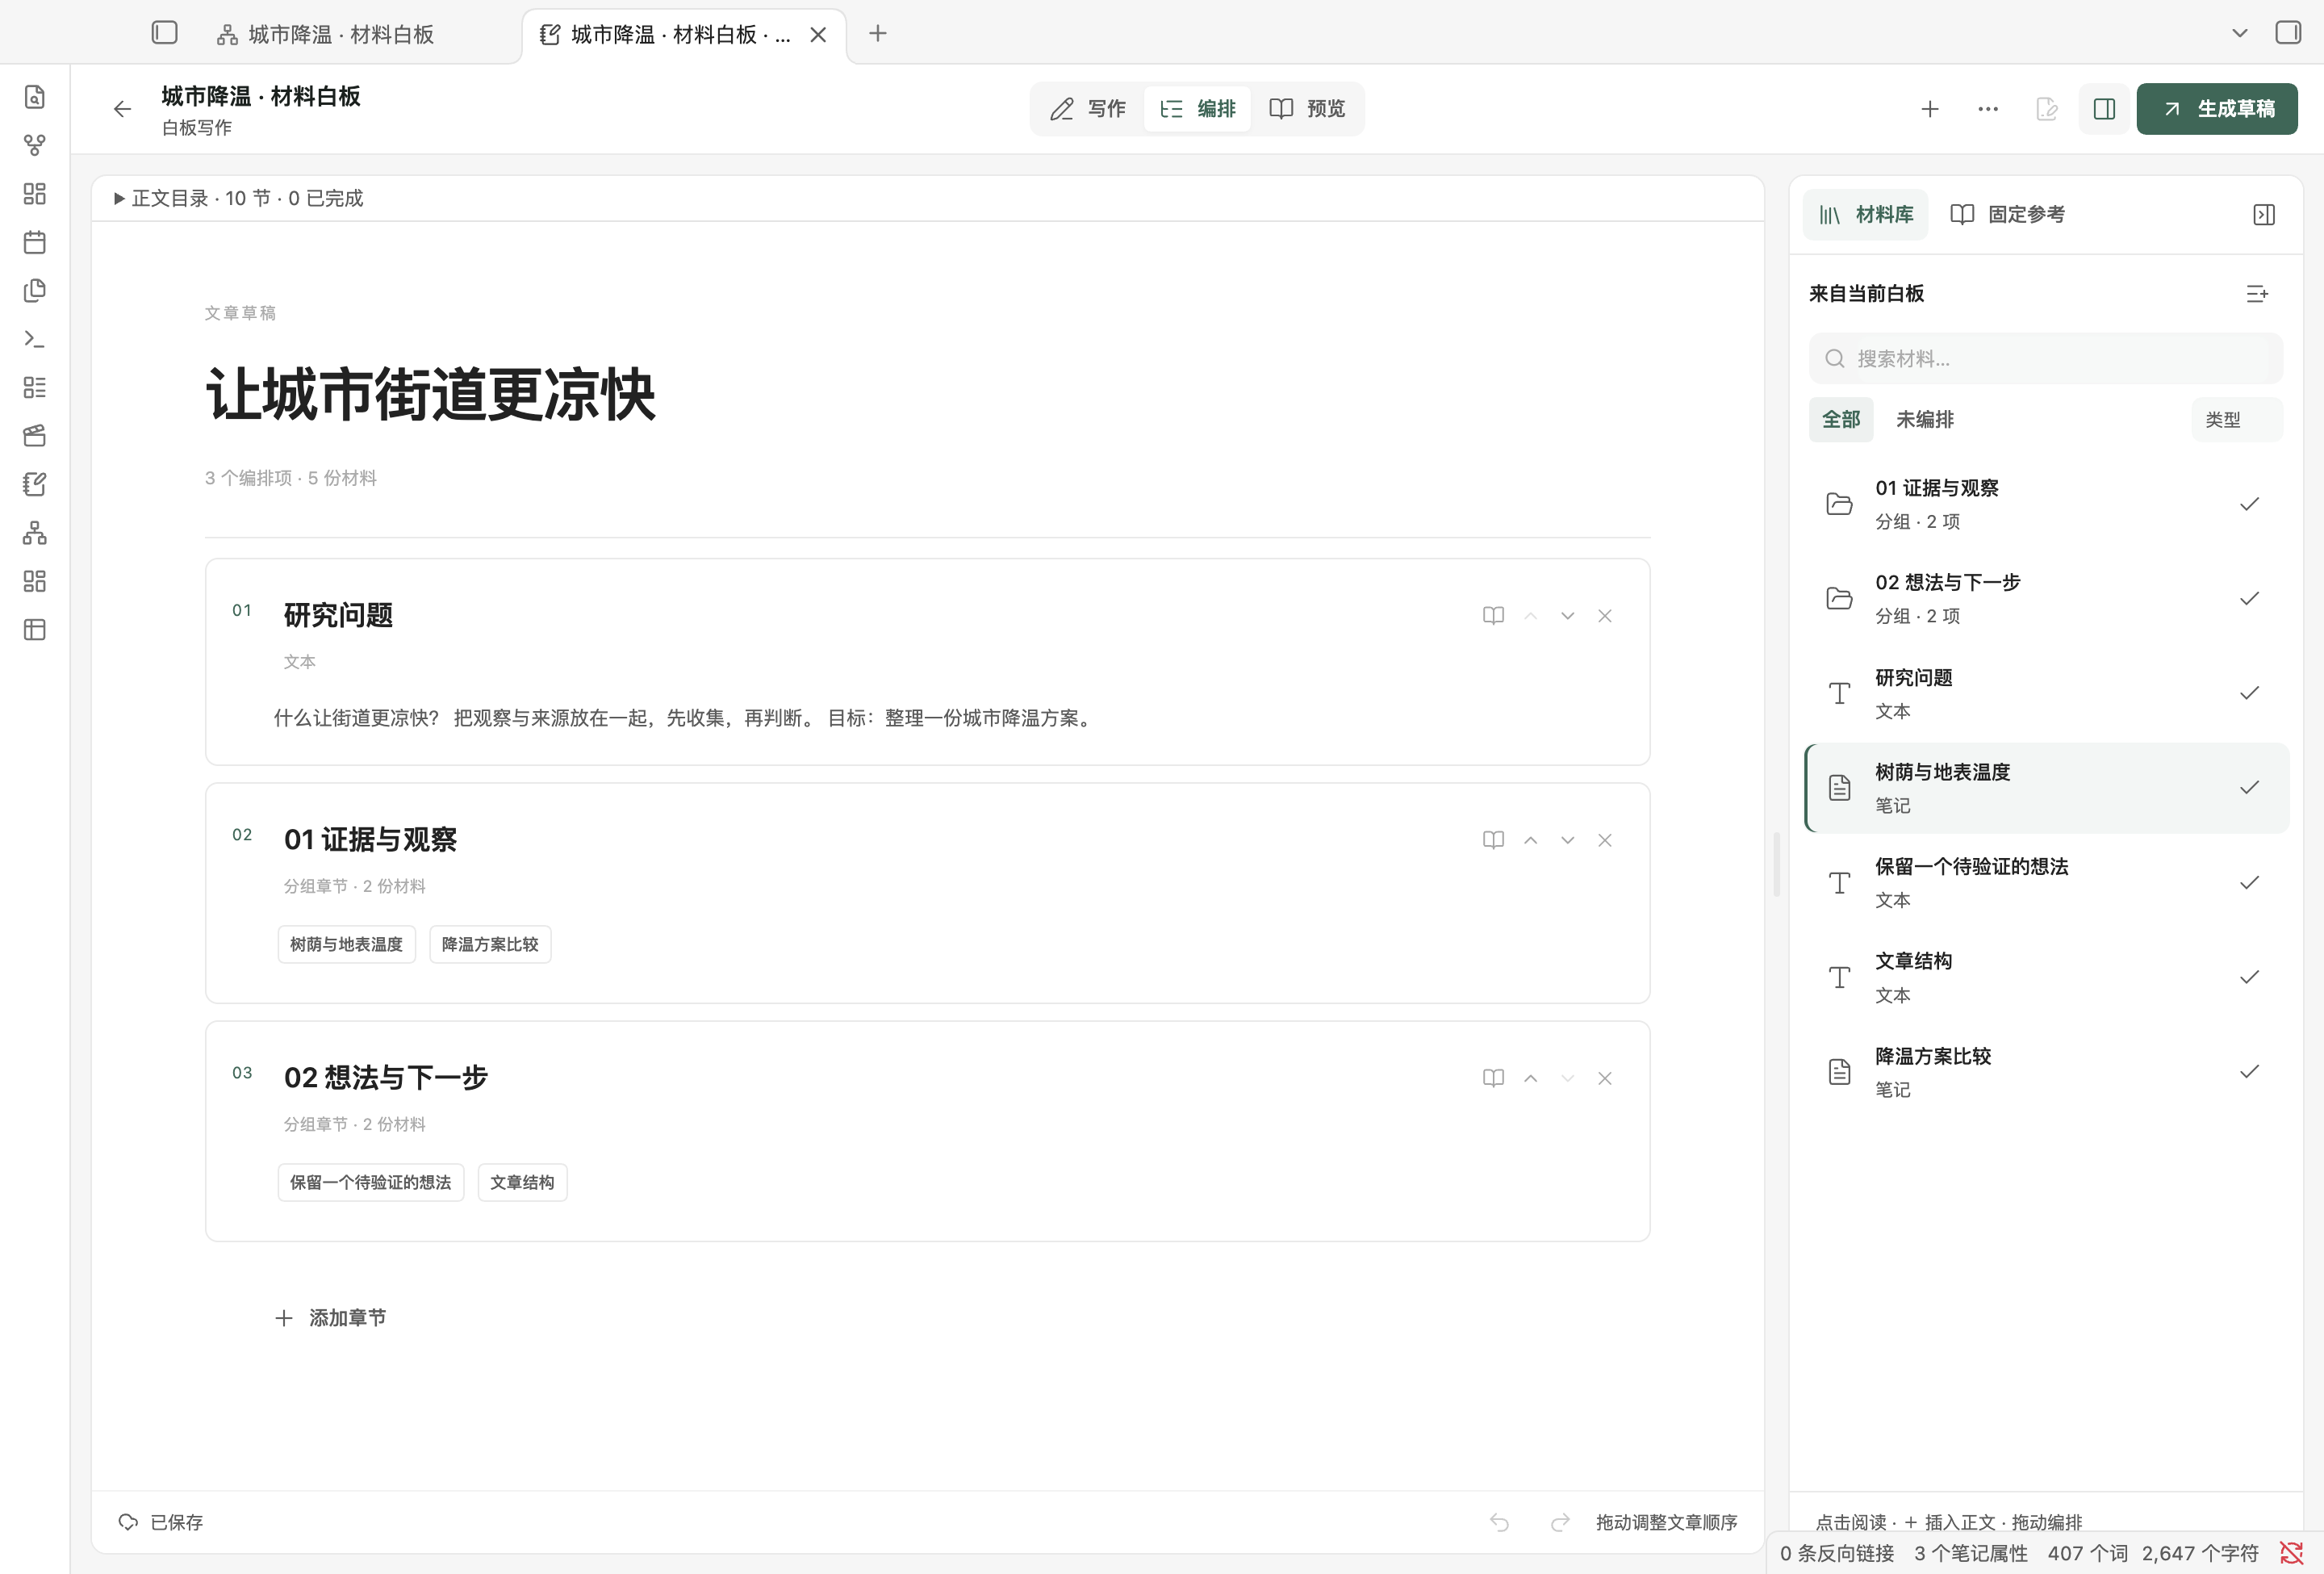The image size is (2324, 1574).
Task: Click the 降温方案比较 material chip
Action: [x=490, y=945]
